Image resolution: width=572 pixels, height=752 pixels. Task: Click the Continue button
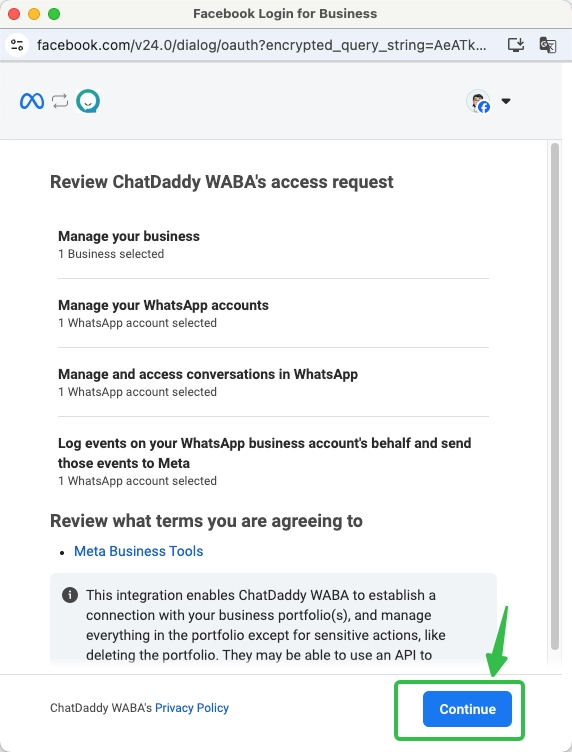tap(467, 709)
